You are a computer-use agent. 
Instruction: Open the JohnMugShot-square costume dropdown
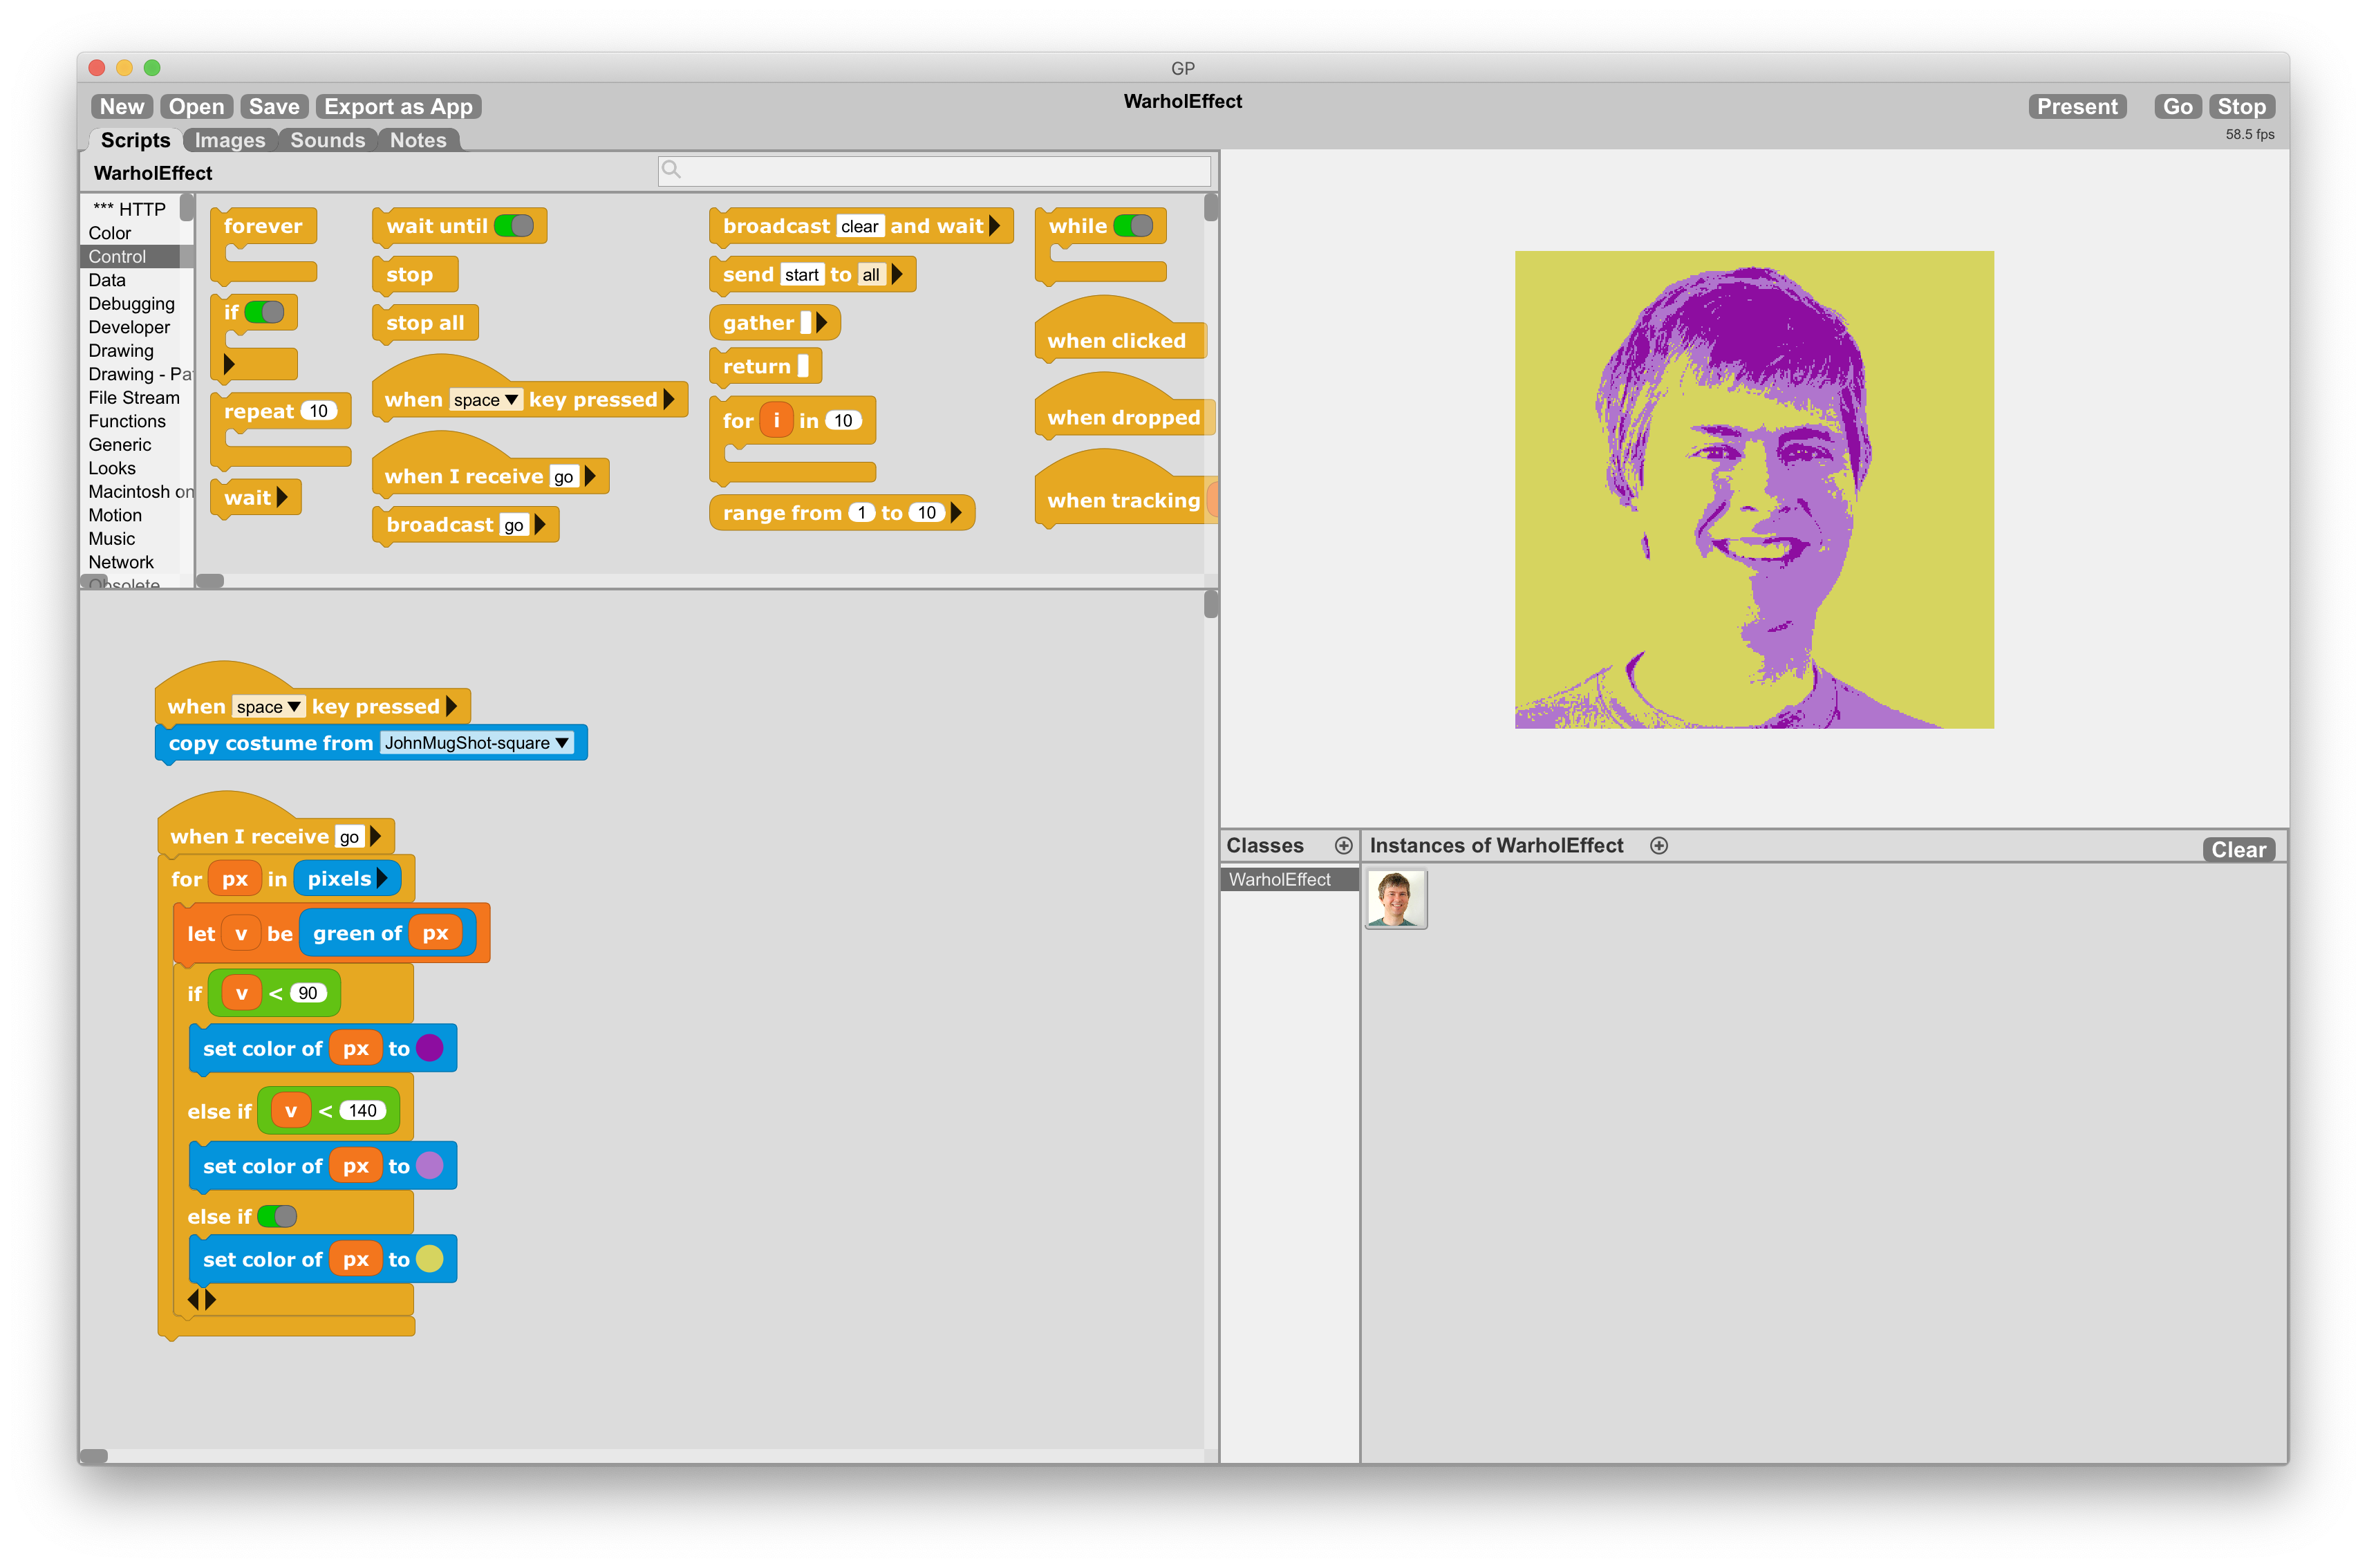(x=477, y=743)
